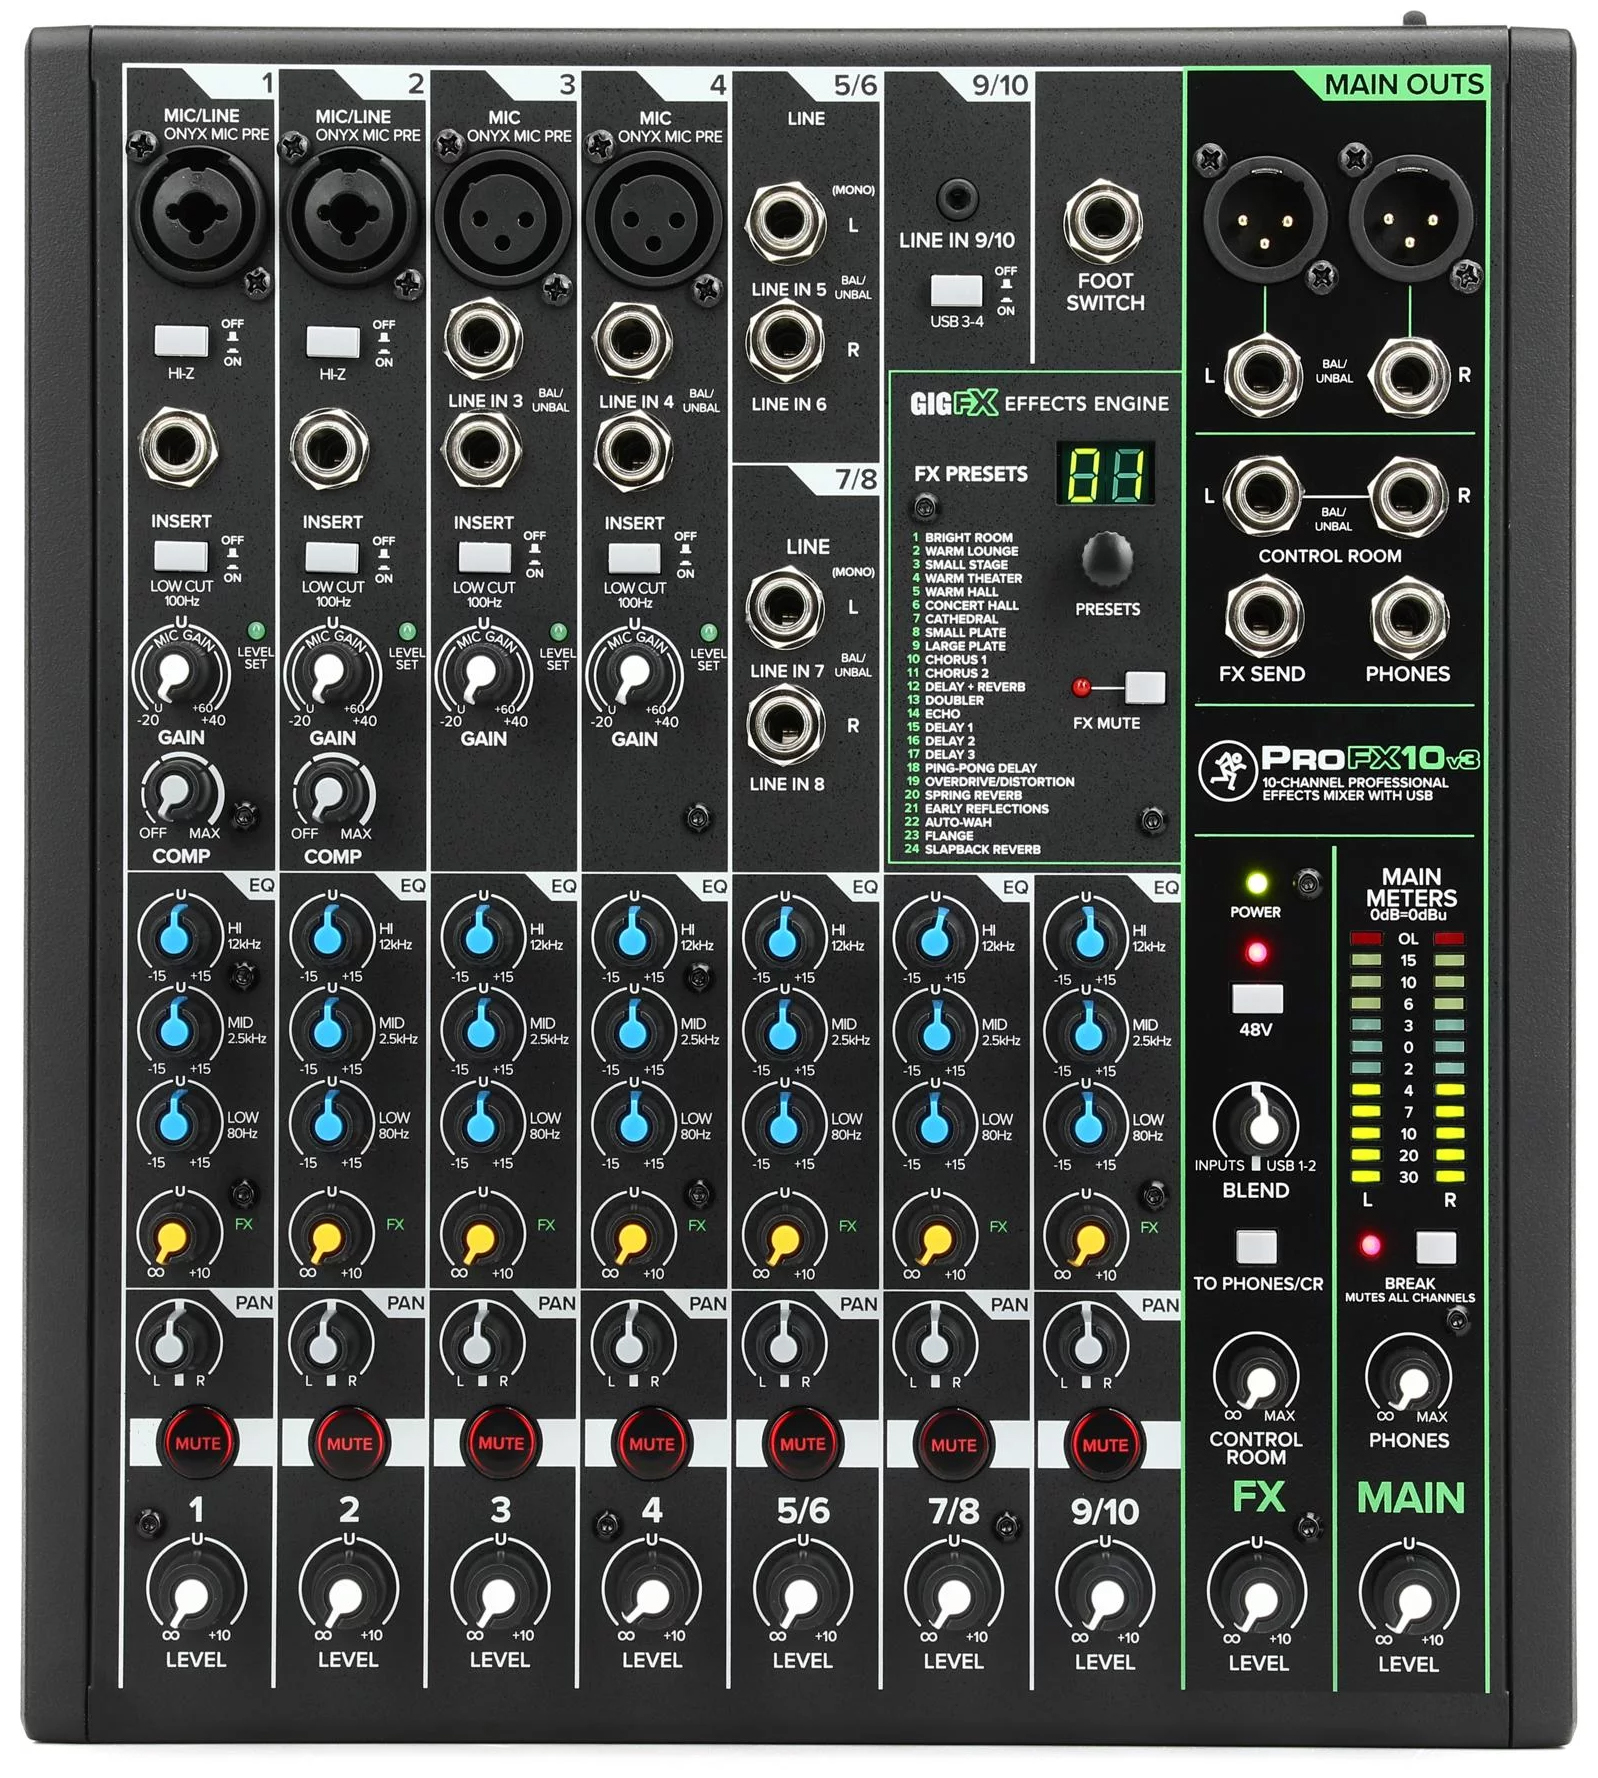Toggle the channel 1 HI-Z switch
Screen dimensions: 1598x1778
[x=181, y=341]
